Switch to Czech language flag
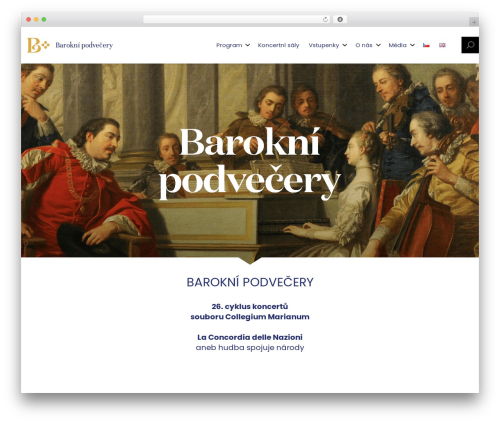Viewport: 500px width, 423px height. pos(426,45)
